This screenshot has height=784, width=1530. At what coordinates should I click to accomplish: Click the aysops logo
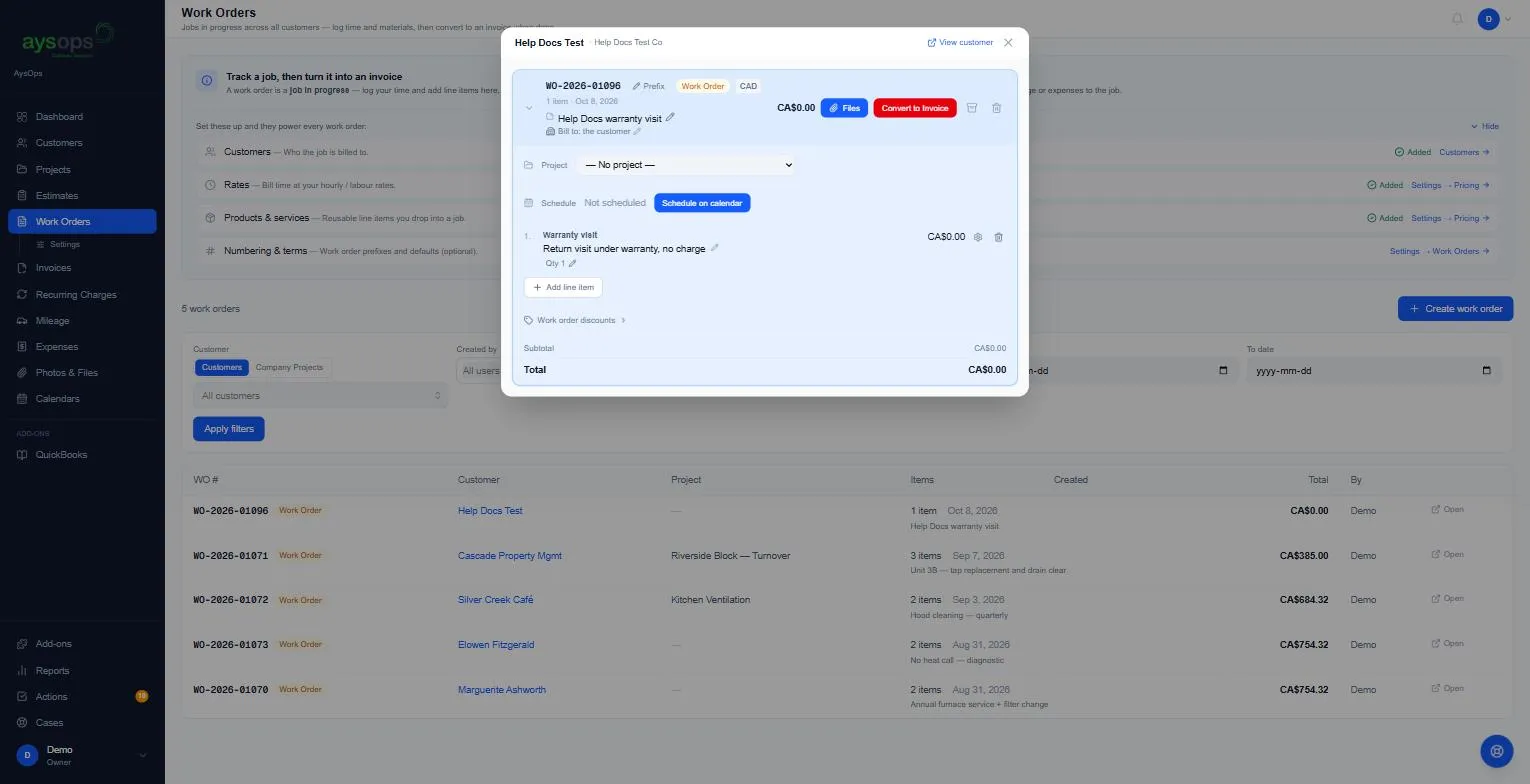pyautogui.click(x=68, y=41)
